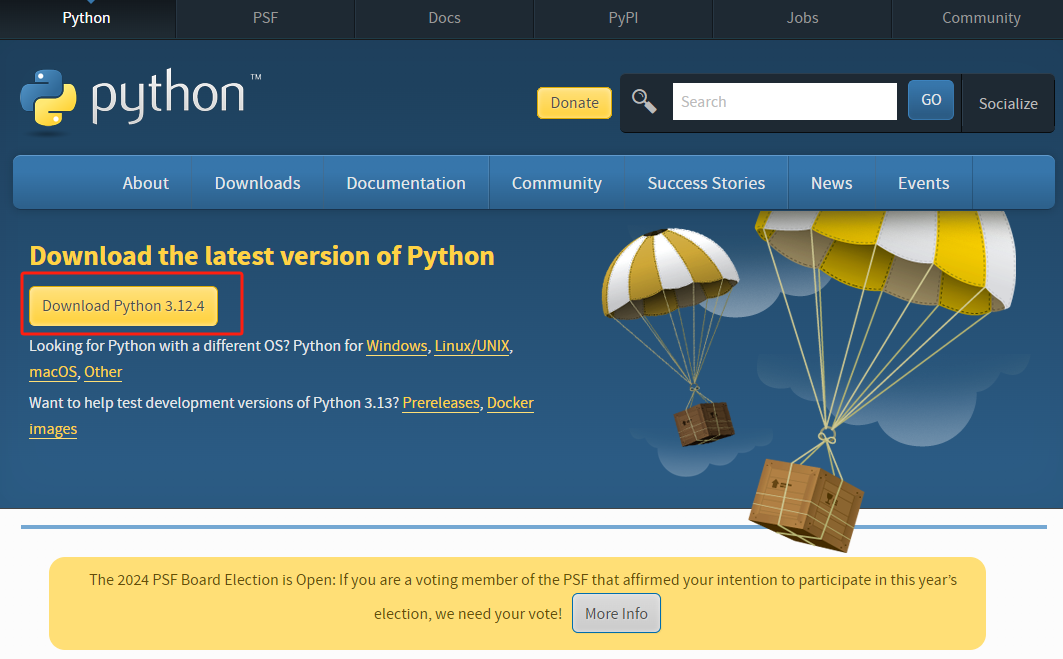Click the magnifying glass search icon
Image resolution: width=1063 pixels, height=659 pixels.
(x=644, y=102)
